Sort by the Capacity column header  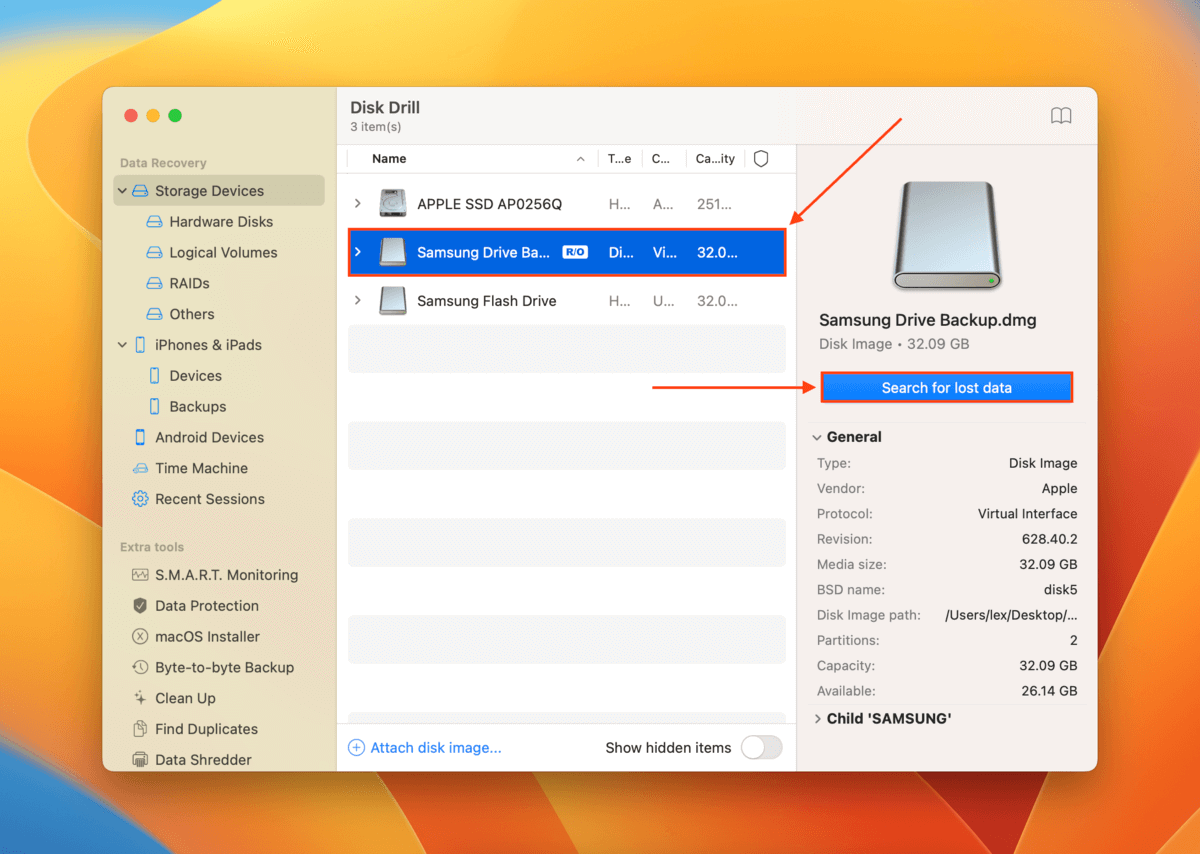click(715, 159)
